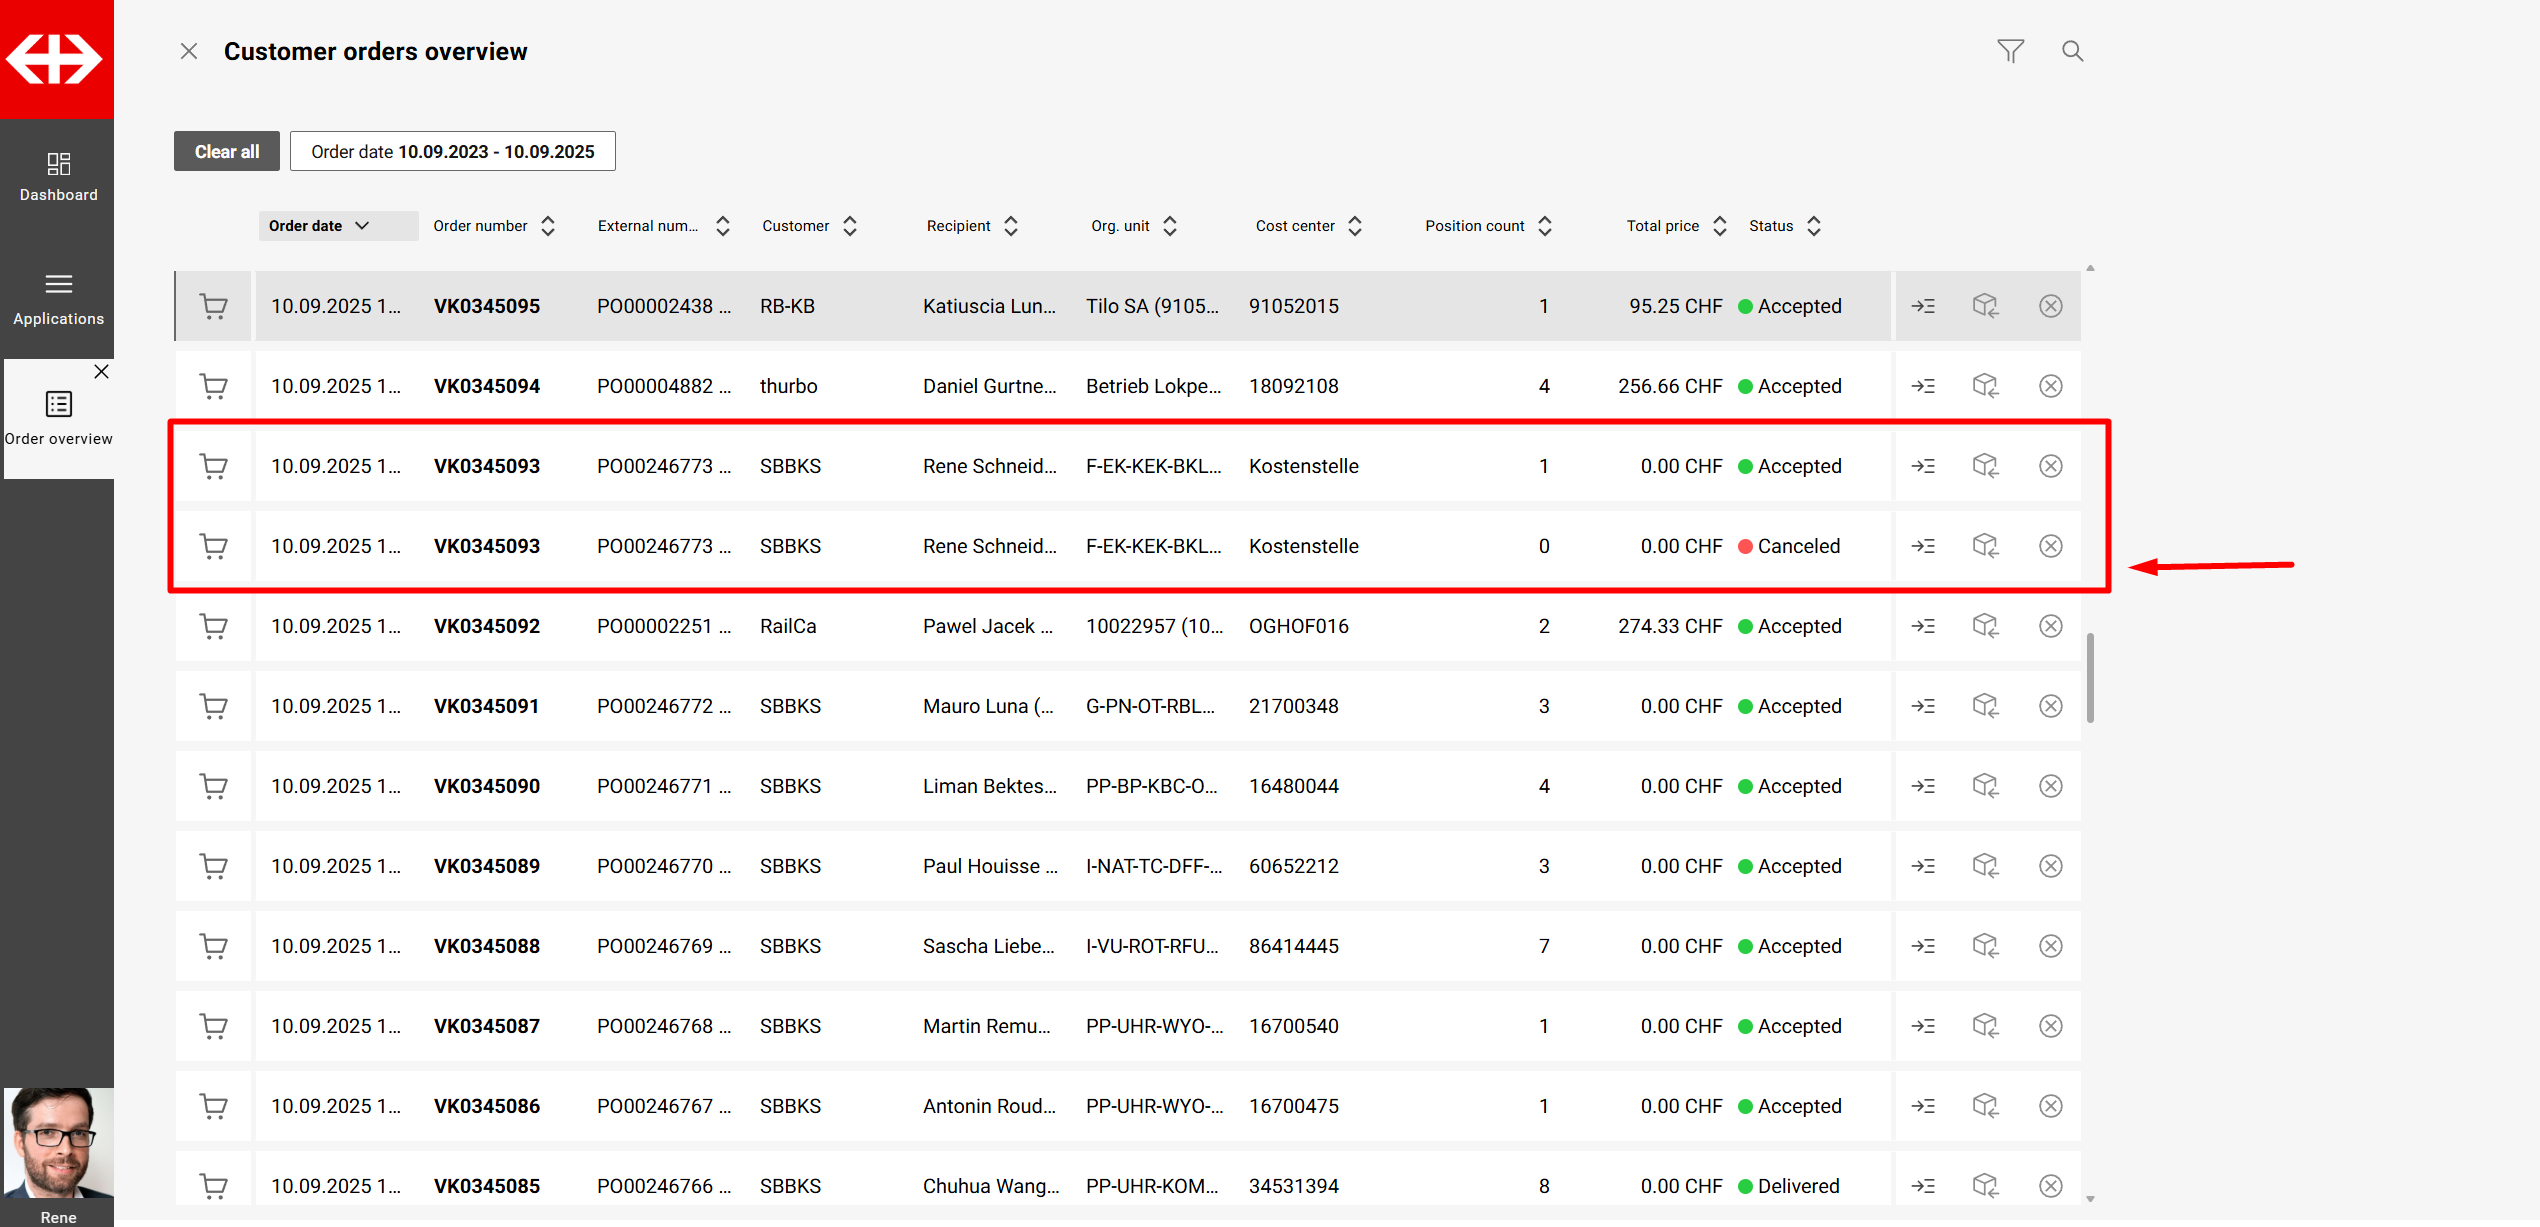Screen dimensions: 2540x1227
Task: Open the Dashboard menu item
Action: click(58, 177)
